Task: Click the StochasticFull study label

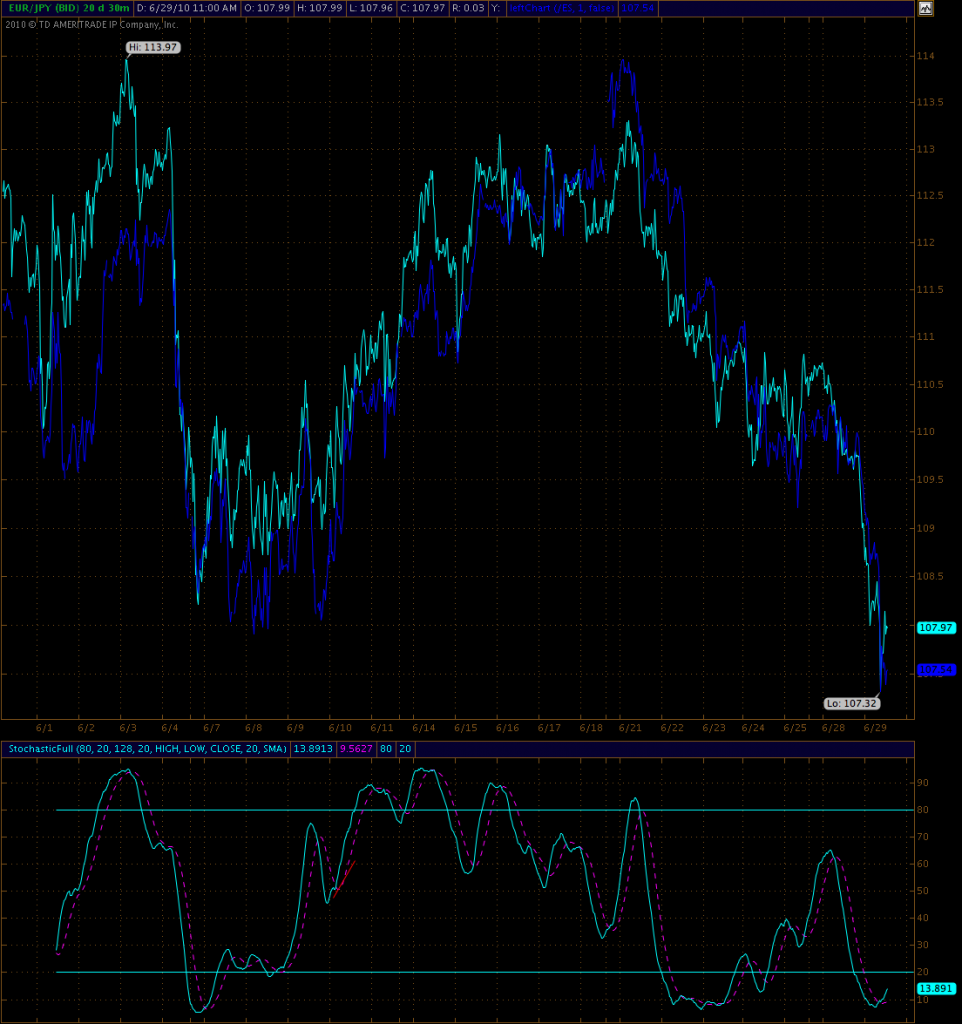Action: point(147,748)
